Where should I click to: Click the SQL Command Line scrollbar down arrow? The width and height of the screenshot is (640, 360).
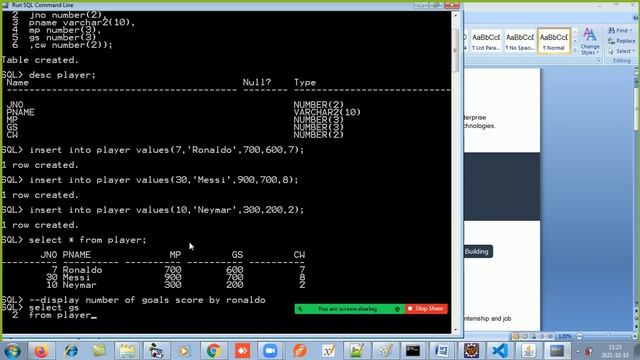point(456,330)
